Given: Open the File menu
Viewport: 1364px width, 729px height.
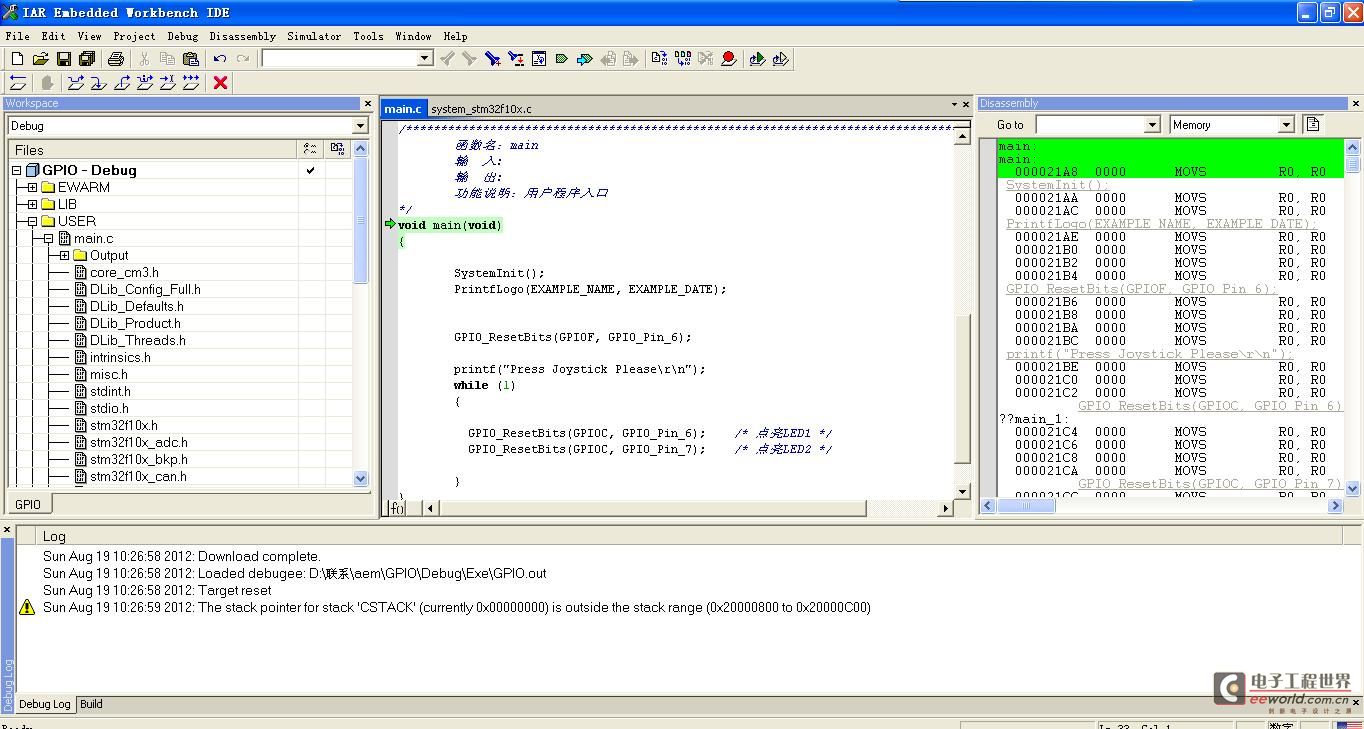Looking at the screenshot, I should pyautogui.click(x=17, y=36).
